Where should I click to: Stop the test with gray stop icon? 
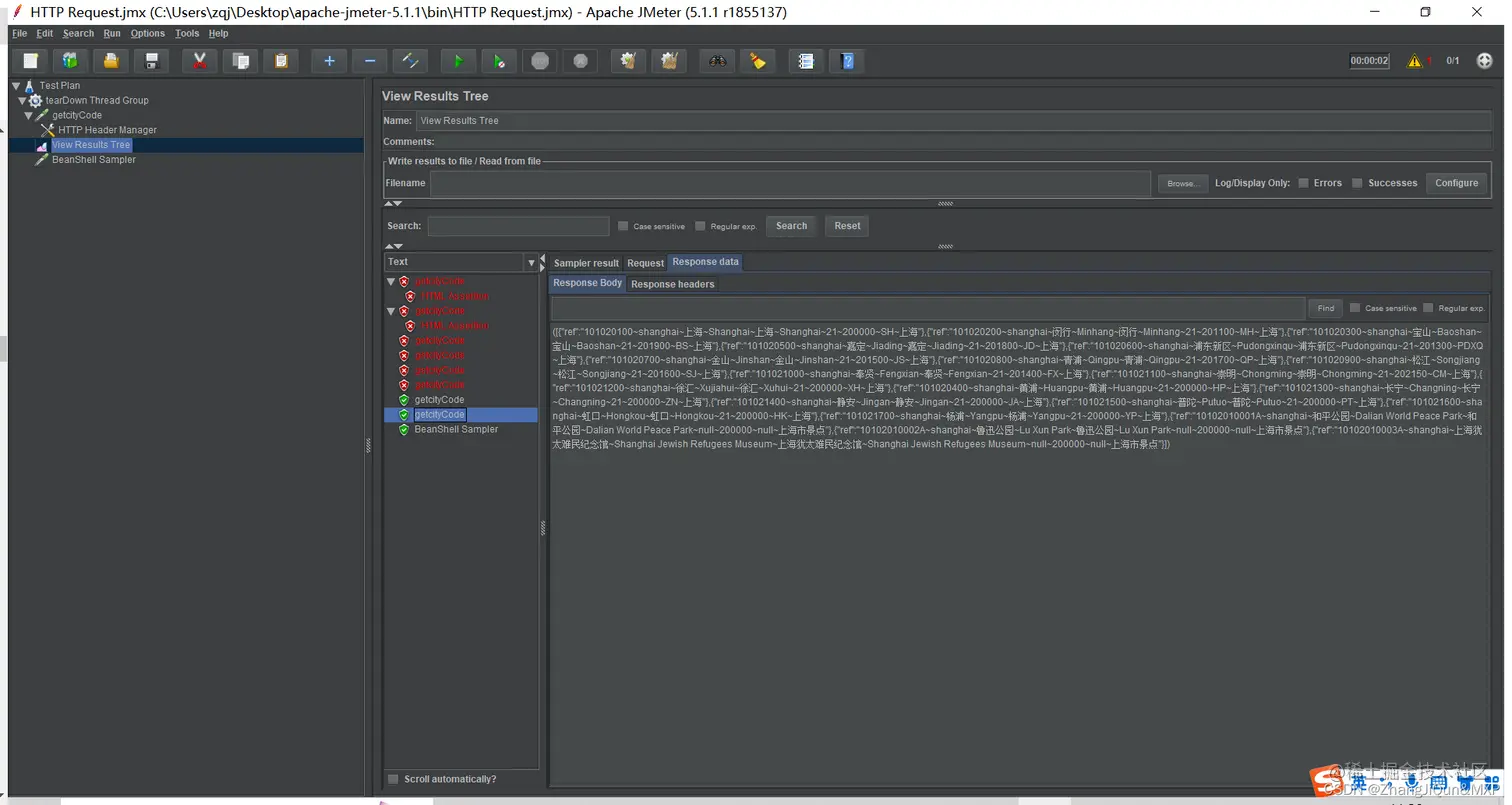coord(540,61)
